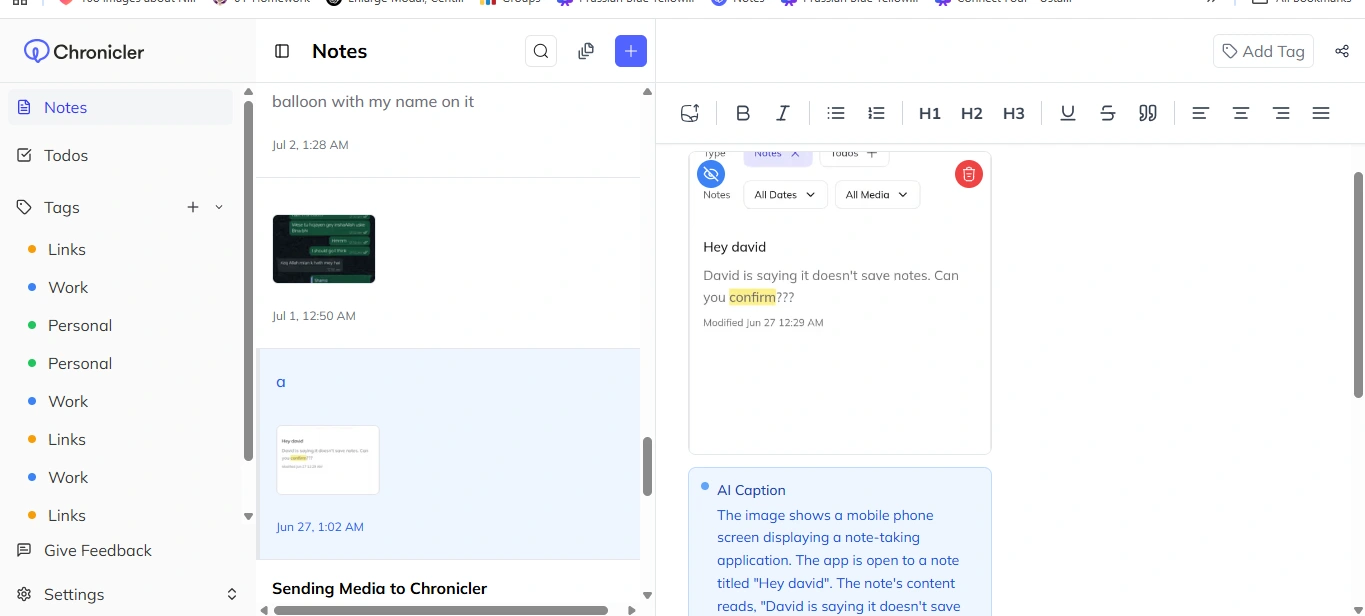Image resolution: width=1365 pixels, height=616 pixels.
Task: Expand the Settings up-down chevron
Action: 231,594
